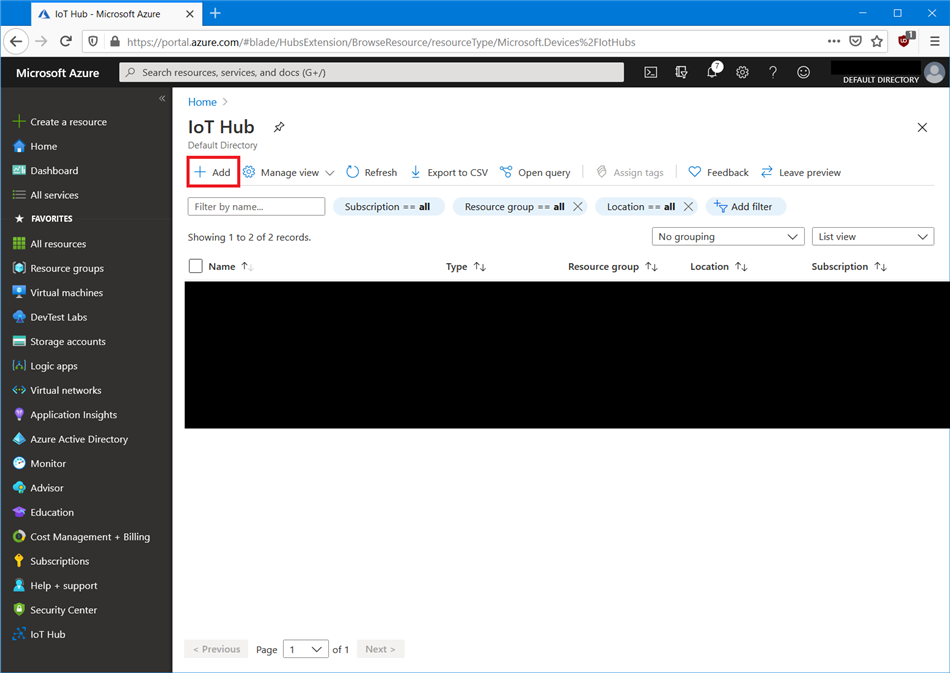Viewport: 950px width, 673px height.
Task: Open the page number dropdown
Action: click(x=305, y=649)
